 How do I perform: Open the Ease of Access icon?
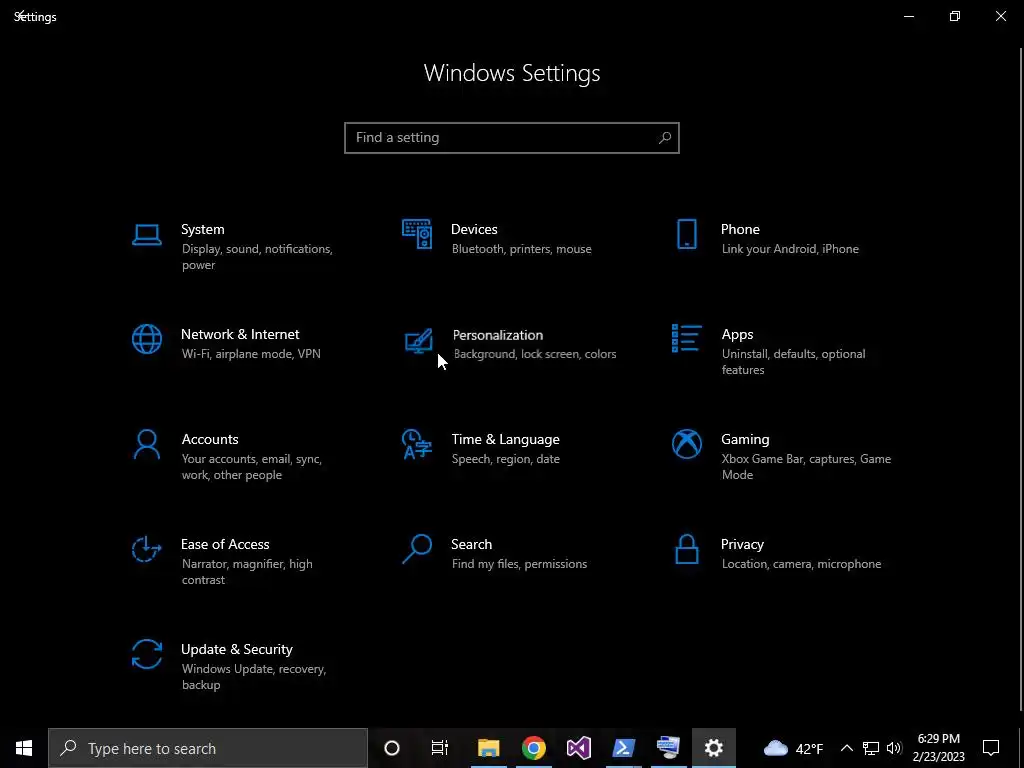pyautogui.click(x=146, y=549)
